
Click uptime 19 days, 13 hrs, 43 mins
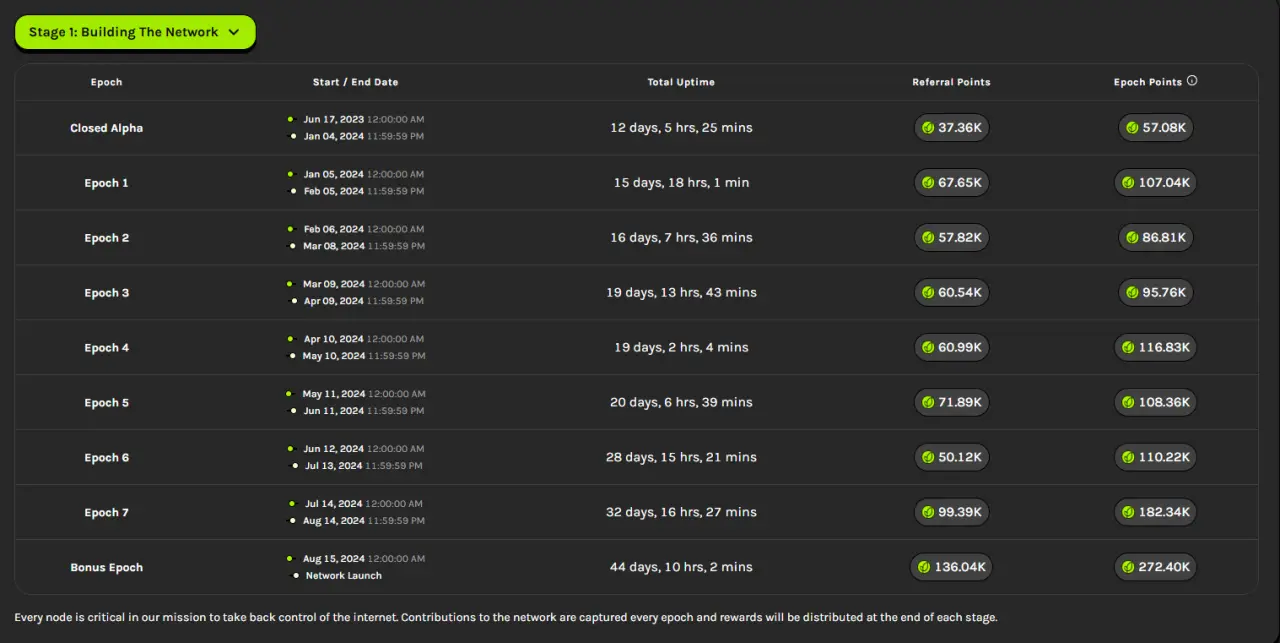(681, 293)
